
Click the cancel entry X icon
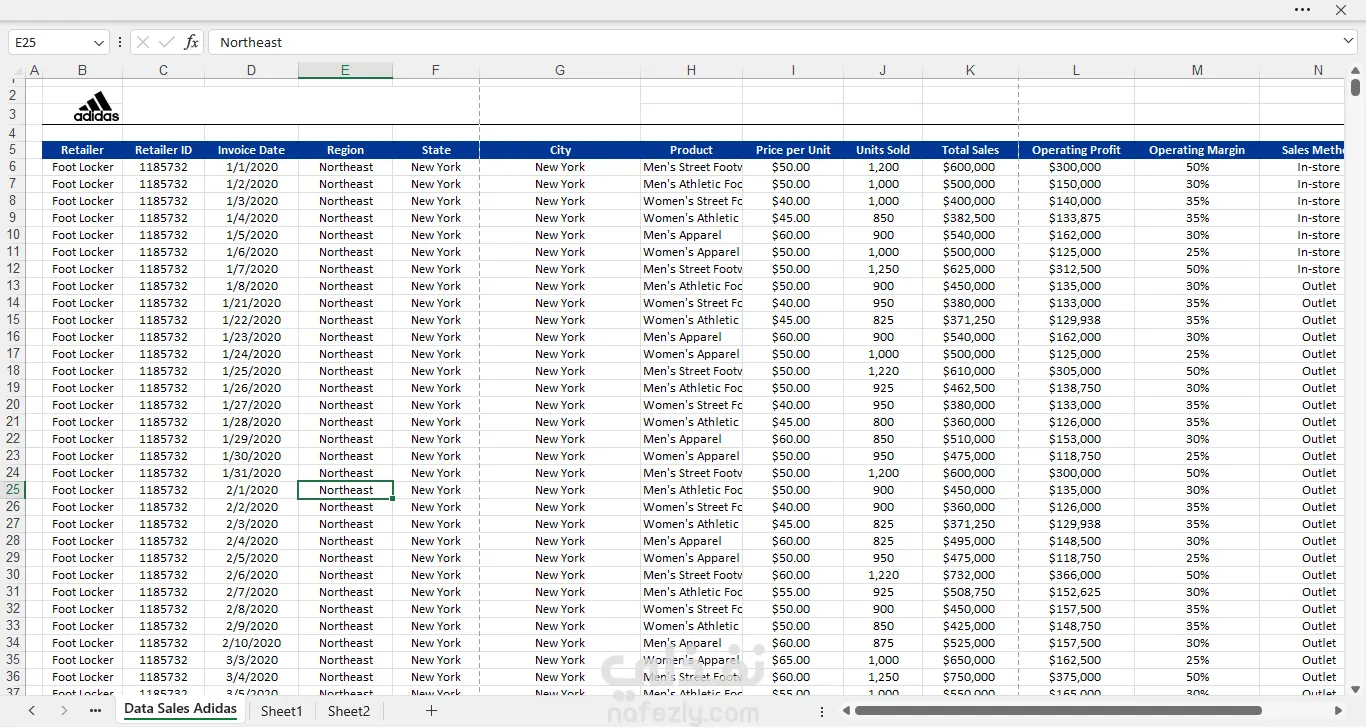[x=143, y=42]
